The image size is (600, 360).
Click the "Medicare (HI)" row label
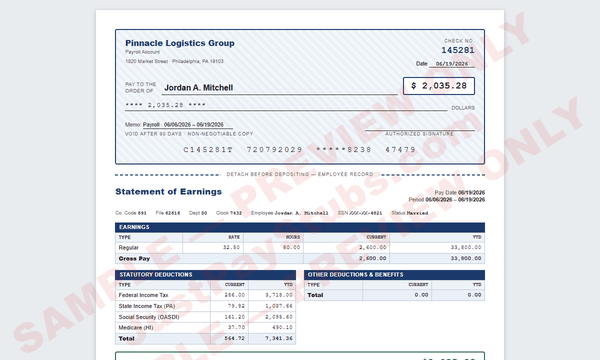(136, 327)
